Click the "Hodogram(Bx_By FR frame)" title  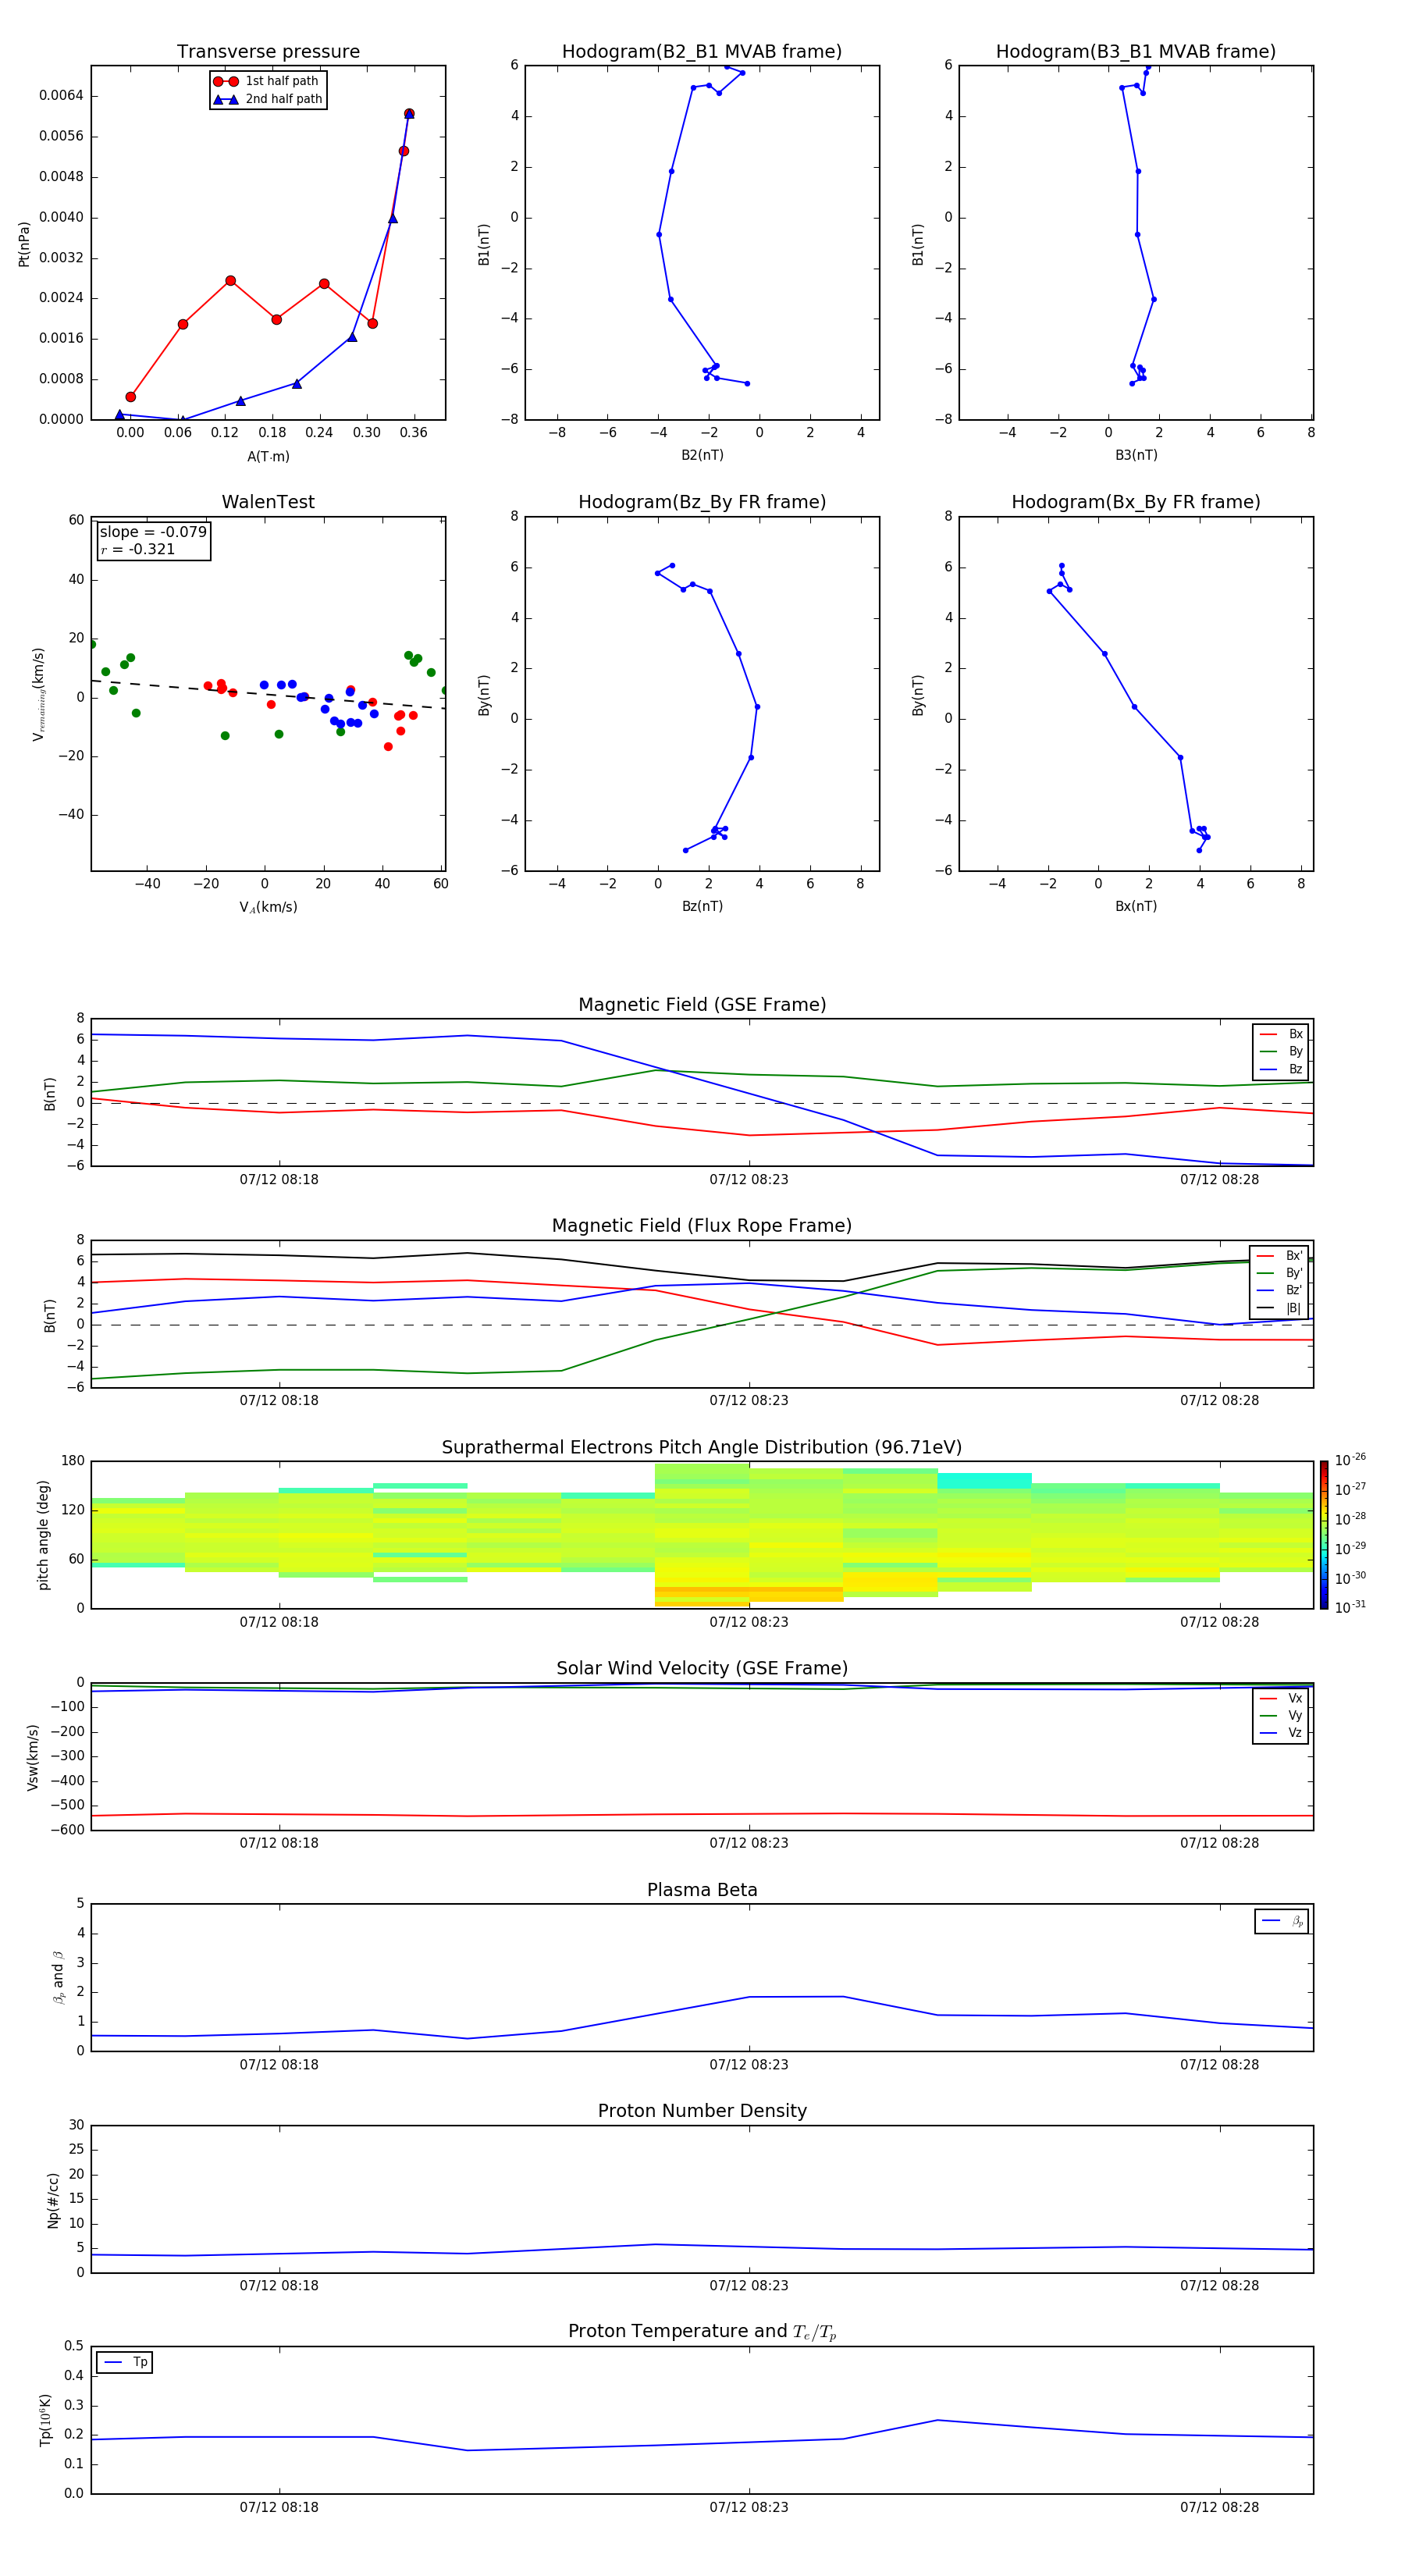1136,502
